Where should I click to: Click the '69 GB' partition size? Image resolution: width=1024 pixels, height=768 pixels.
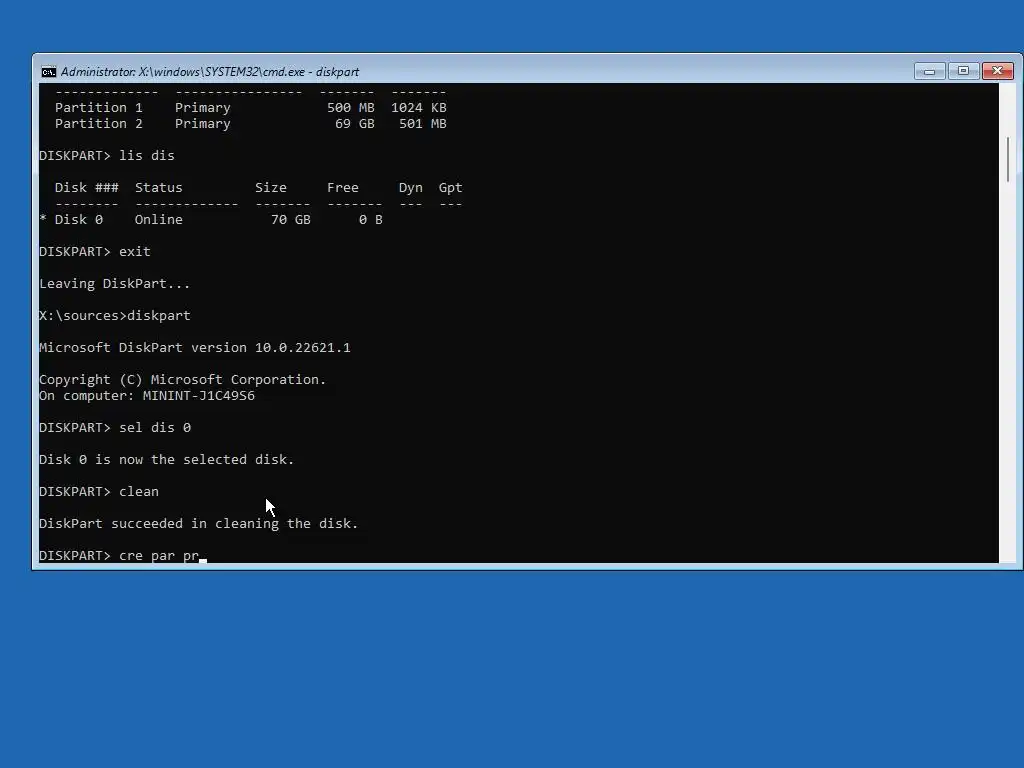click(355, 123)
